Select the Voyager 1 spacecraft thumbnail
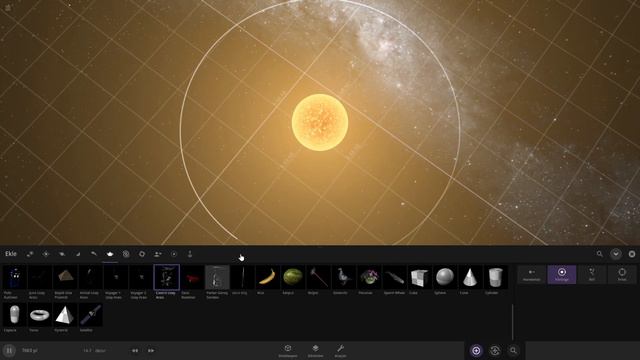 tap(116, 277)
